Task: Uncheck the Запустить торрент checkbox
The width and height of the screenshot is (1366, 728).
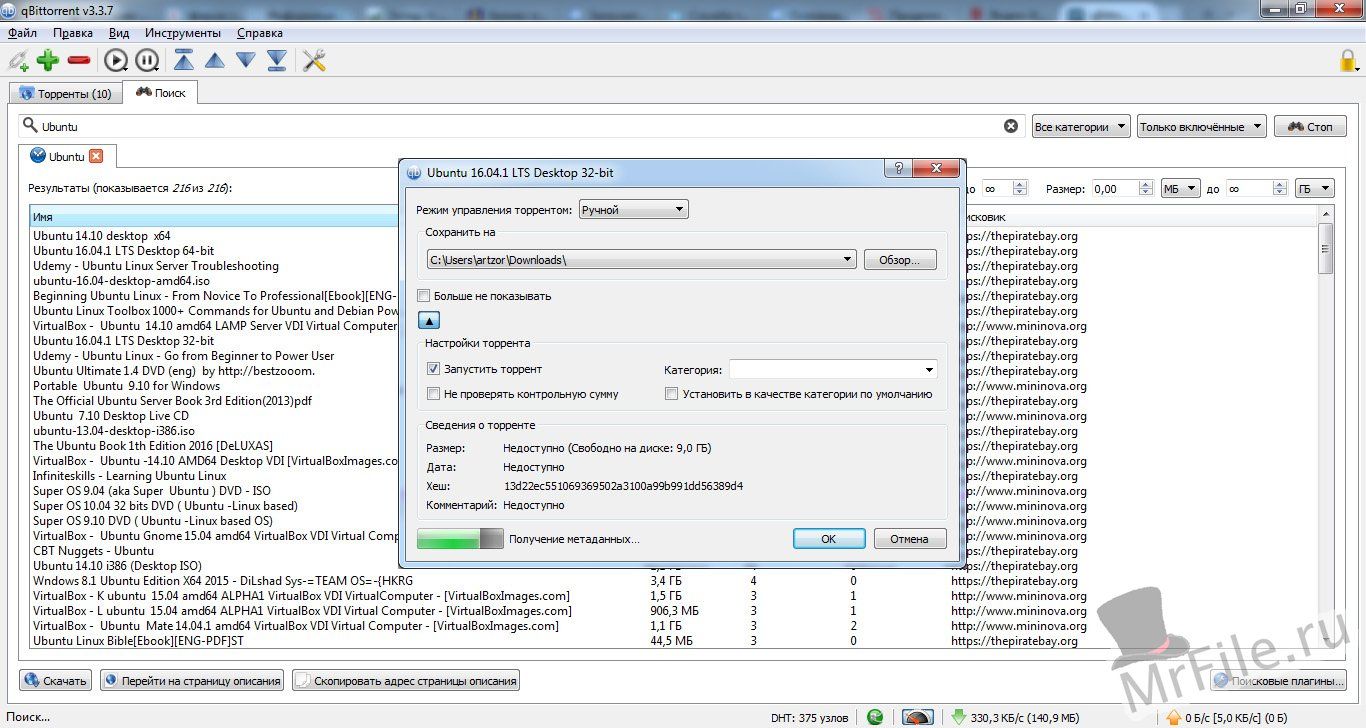Action: click(x=434, y=369)
